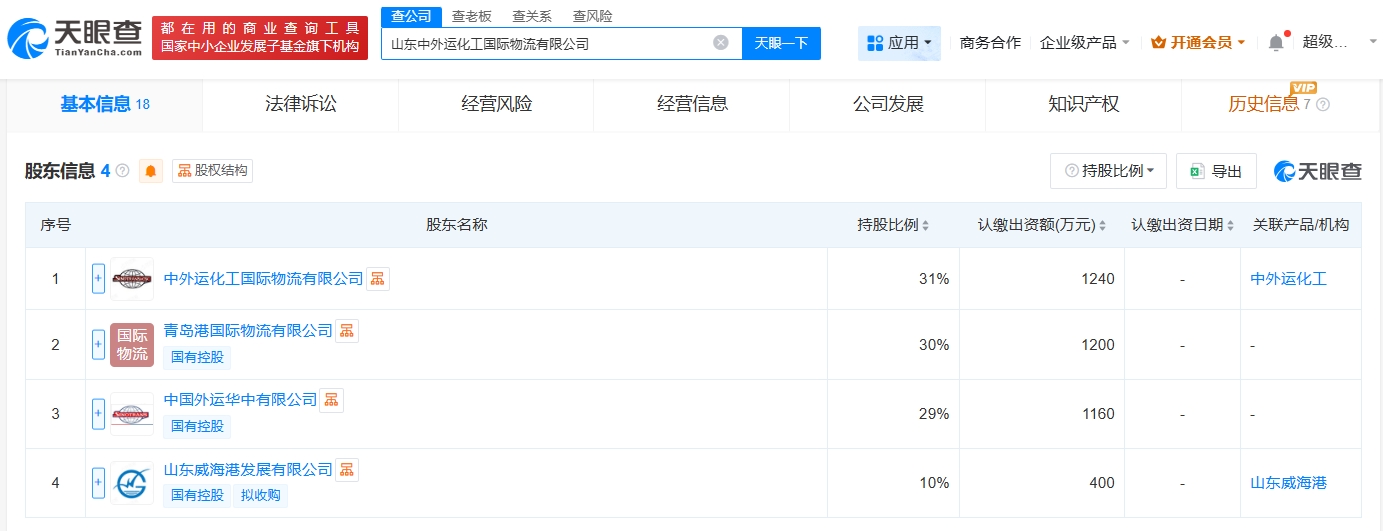Open equity structure icon beside 青岛港国际物流有限公司

point(346,331)
